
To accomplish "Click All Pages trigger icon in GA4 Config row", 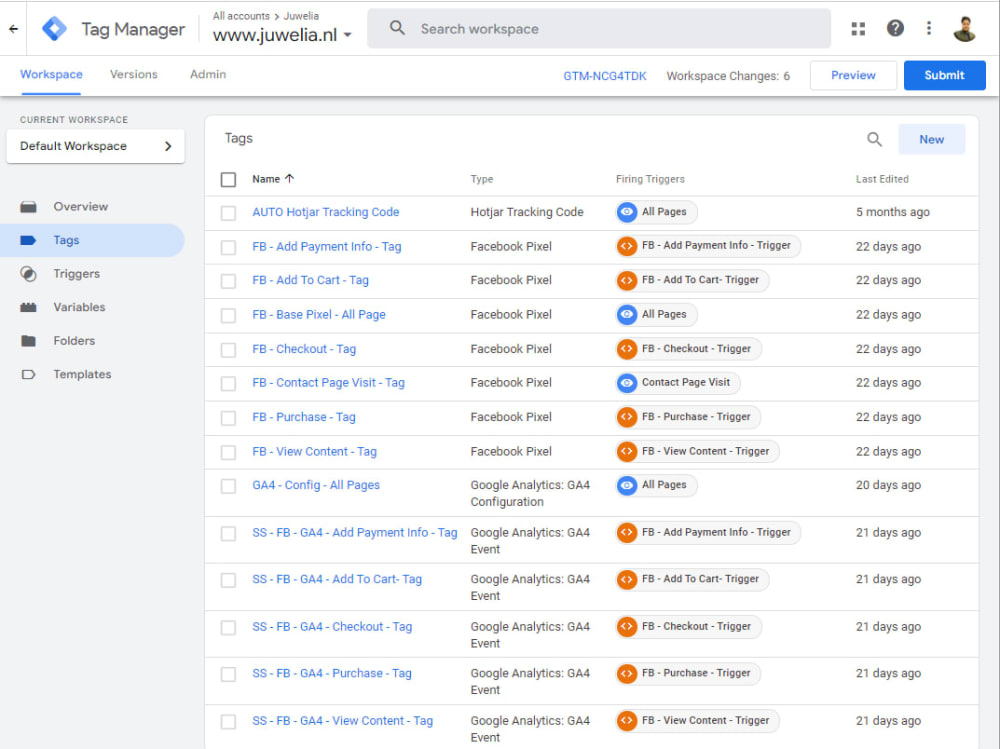I will 627,486.
